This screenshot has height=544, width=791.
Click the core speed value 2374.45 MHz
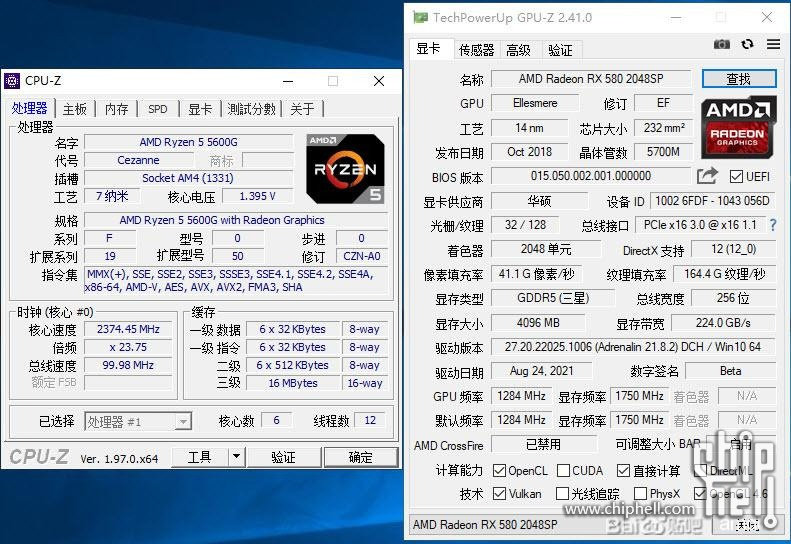point(128,330)
